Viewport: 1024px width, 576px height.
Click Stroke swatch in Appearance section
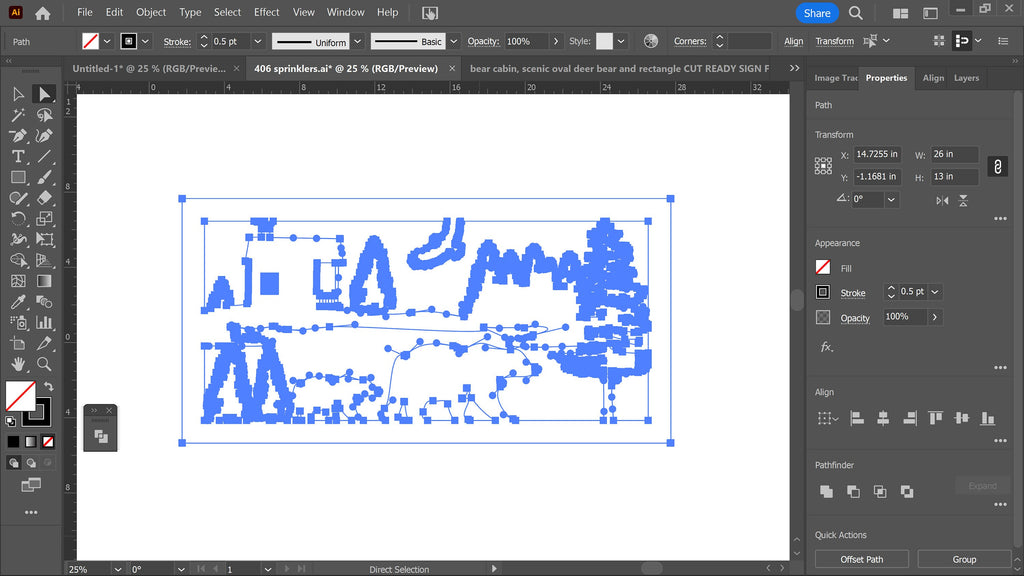coord(823,292)
